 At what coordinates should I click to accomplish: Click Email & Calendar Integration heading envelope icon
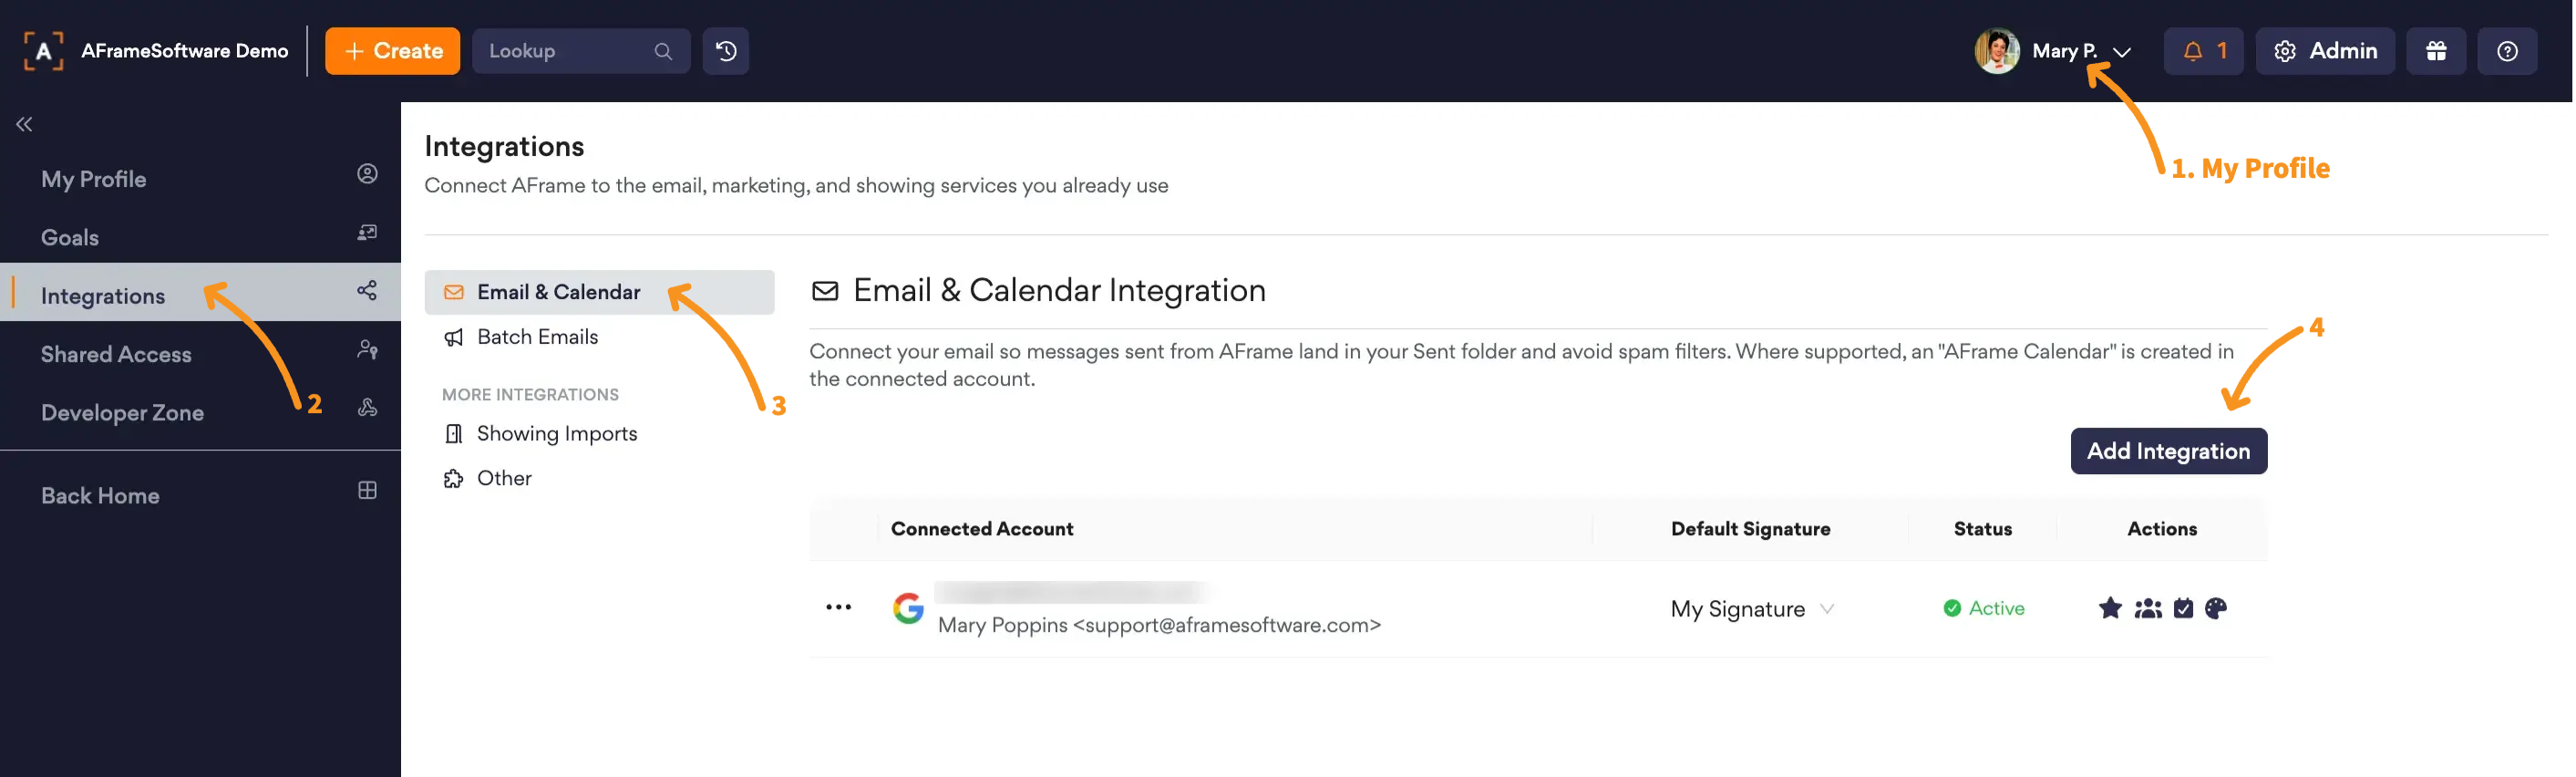click(x=824, y=291)
